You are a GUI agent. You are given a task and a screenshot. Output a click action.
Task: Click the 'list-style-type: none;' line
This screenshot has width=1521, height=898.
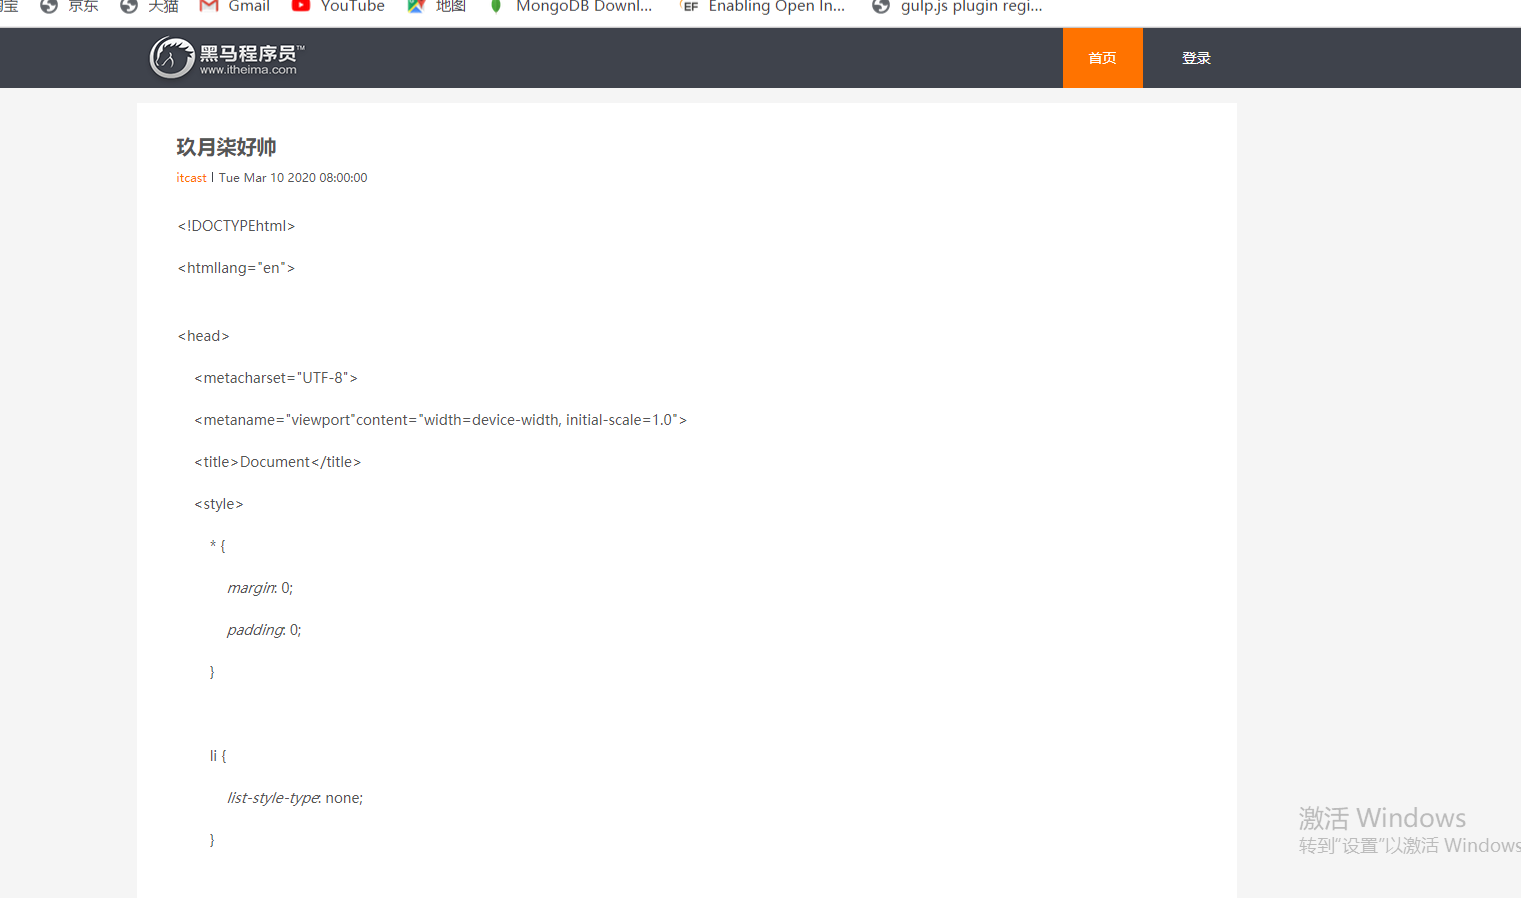click(x=295, y=798)
